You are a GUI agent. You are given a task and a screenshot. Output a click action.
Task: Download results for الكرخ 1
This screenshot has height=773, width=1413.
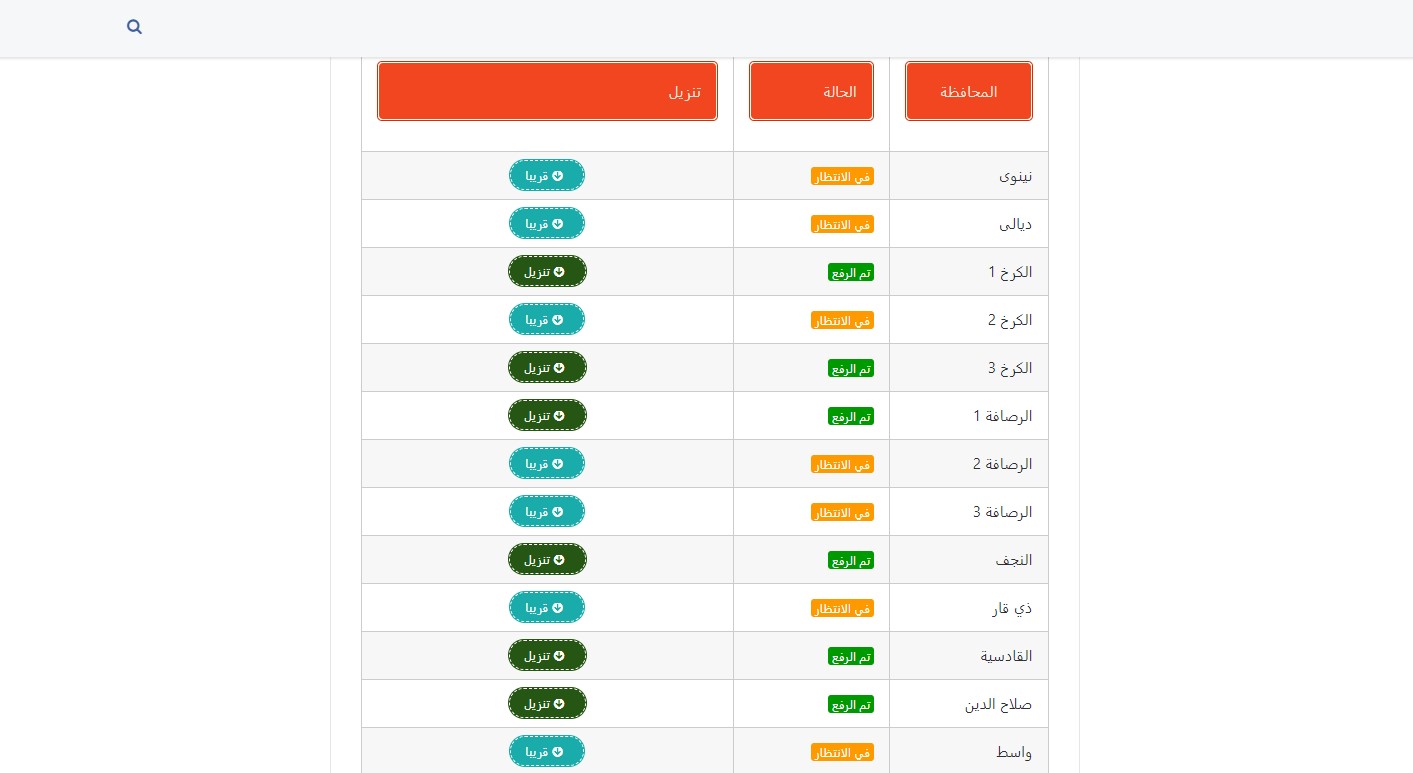[547, 271]
